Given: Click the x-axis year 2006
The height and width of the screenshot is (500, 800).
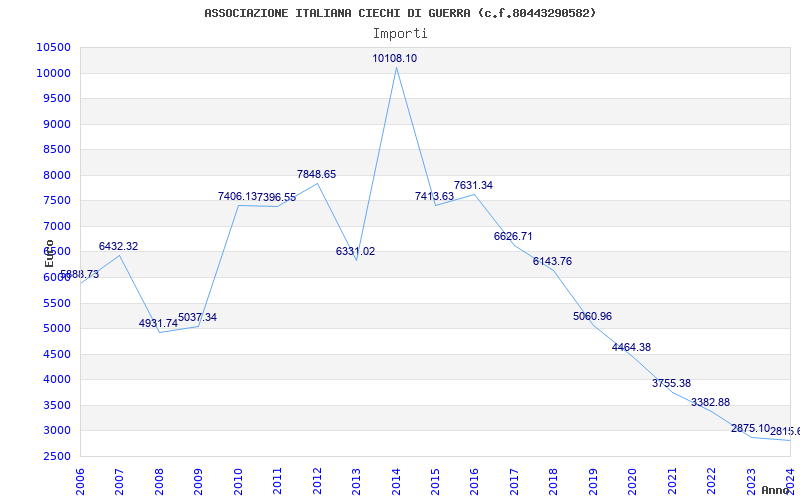Looking at the screenshot, I should [80, 481].
